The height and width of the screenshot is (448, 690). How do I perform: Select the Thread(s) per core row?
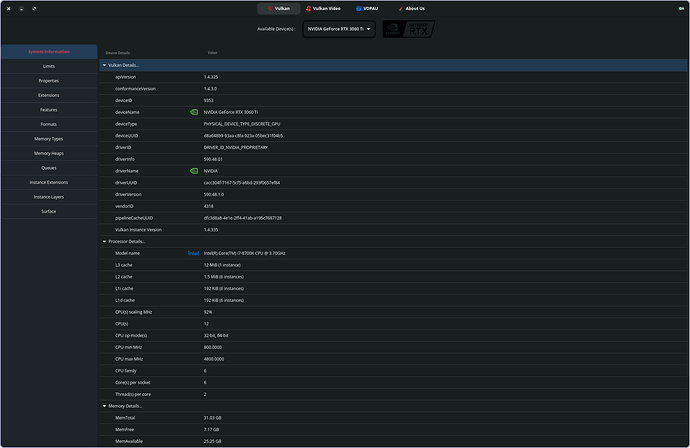point(393,394)
